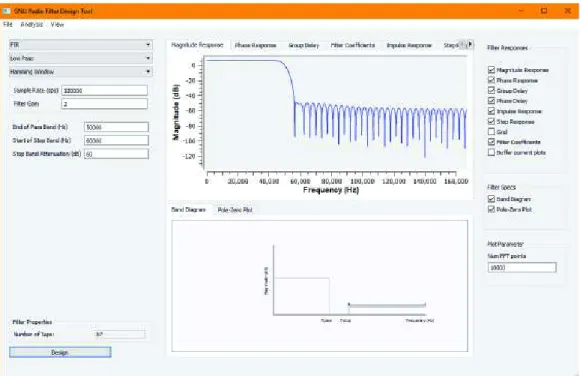Switch to the Phase Response tab
The image size is (580, 376).
point(256,45)
